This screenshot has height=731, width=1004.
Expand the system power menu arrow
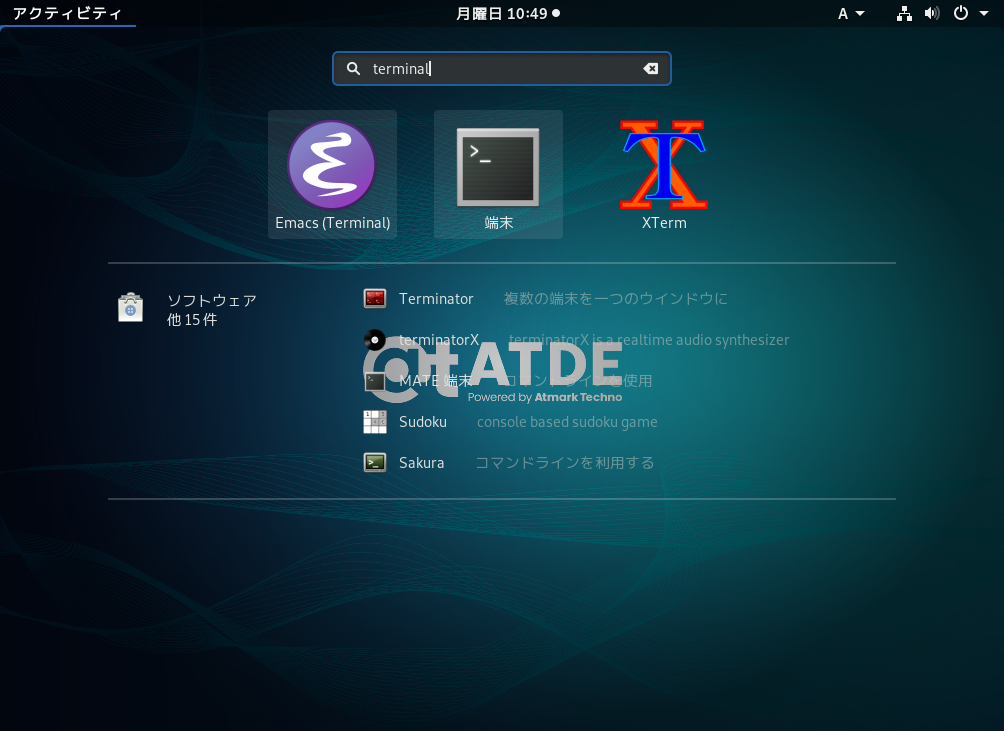985,13
